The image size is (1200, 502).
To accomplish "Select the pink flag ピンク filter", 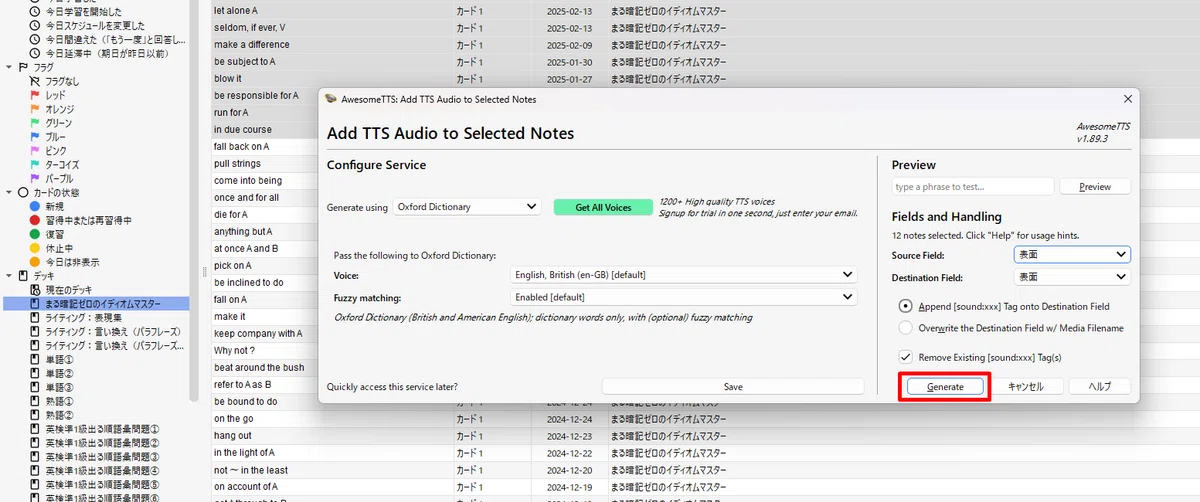I will [49, 150].
